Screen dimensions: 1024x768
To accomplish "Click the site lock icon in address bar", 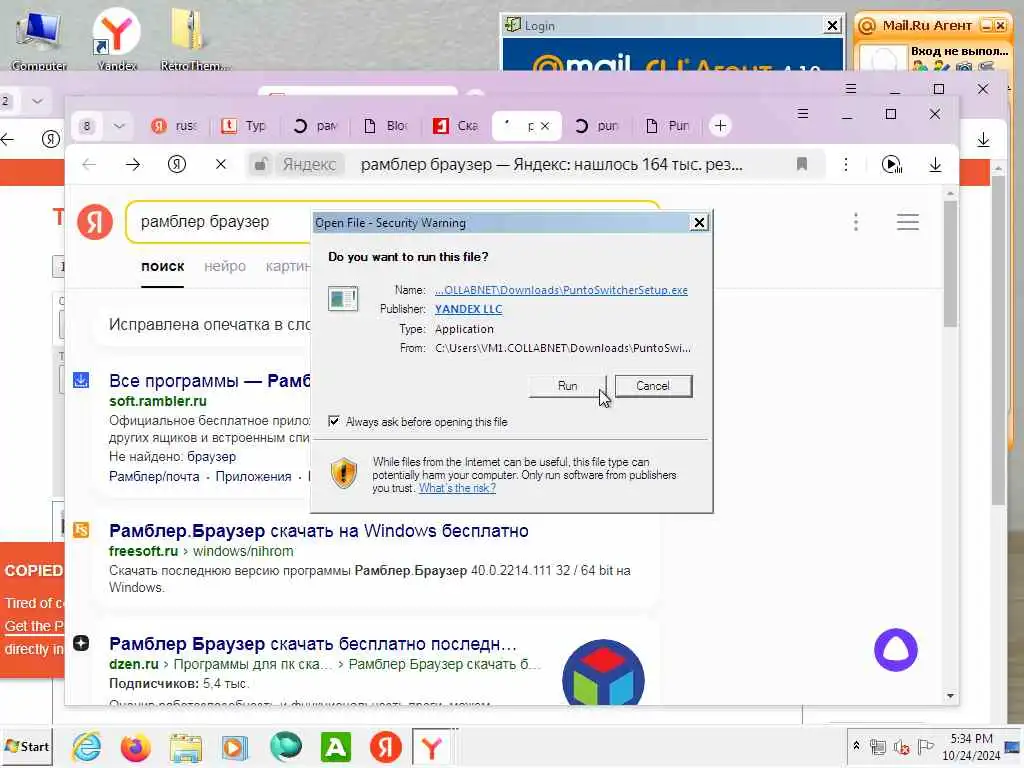I will (260, 165).
